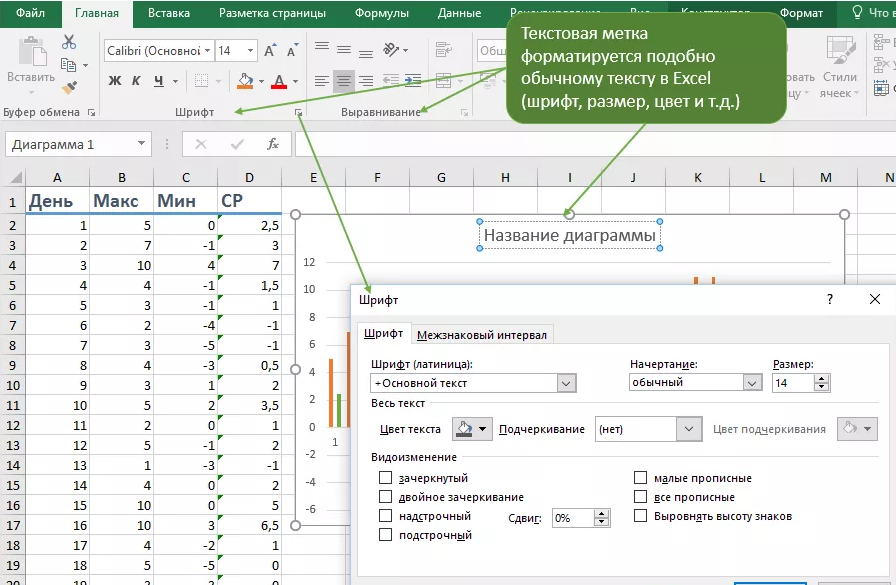The width and height of the screenshot is (896, 585).
Task: Check the двойное зачеркивание checkbox
Action: 386,496
